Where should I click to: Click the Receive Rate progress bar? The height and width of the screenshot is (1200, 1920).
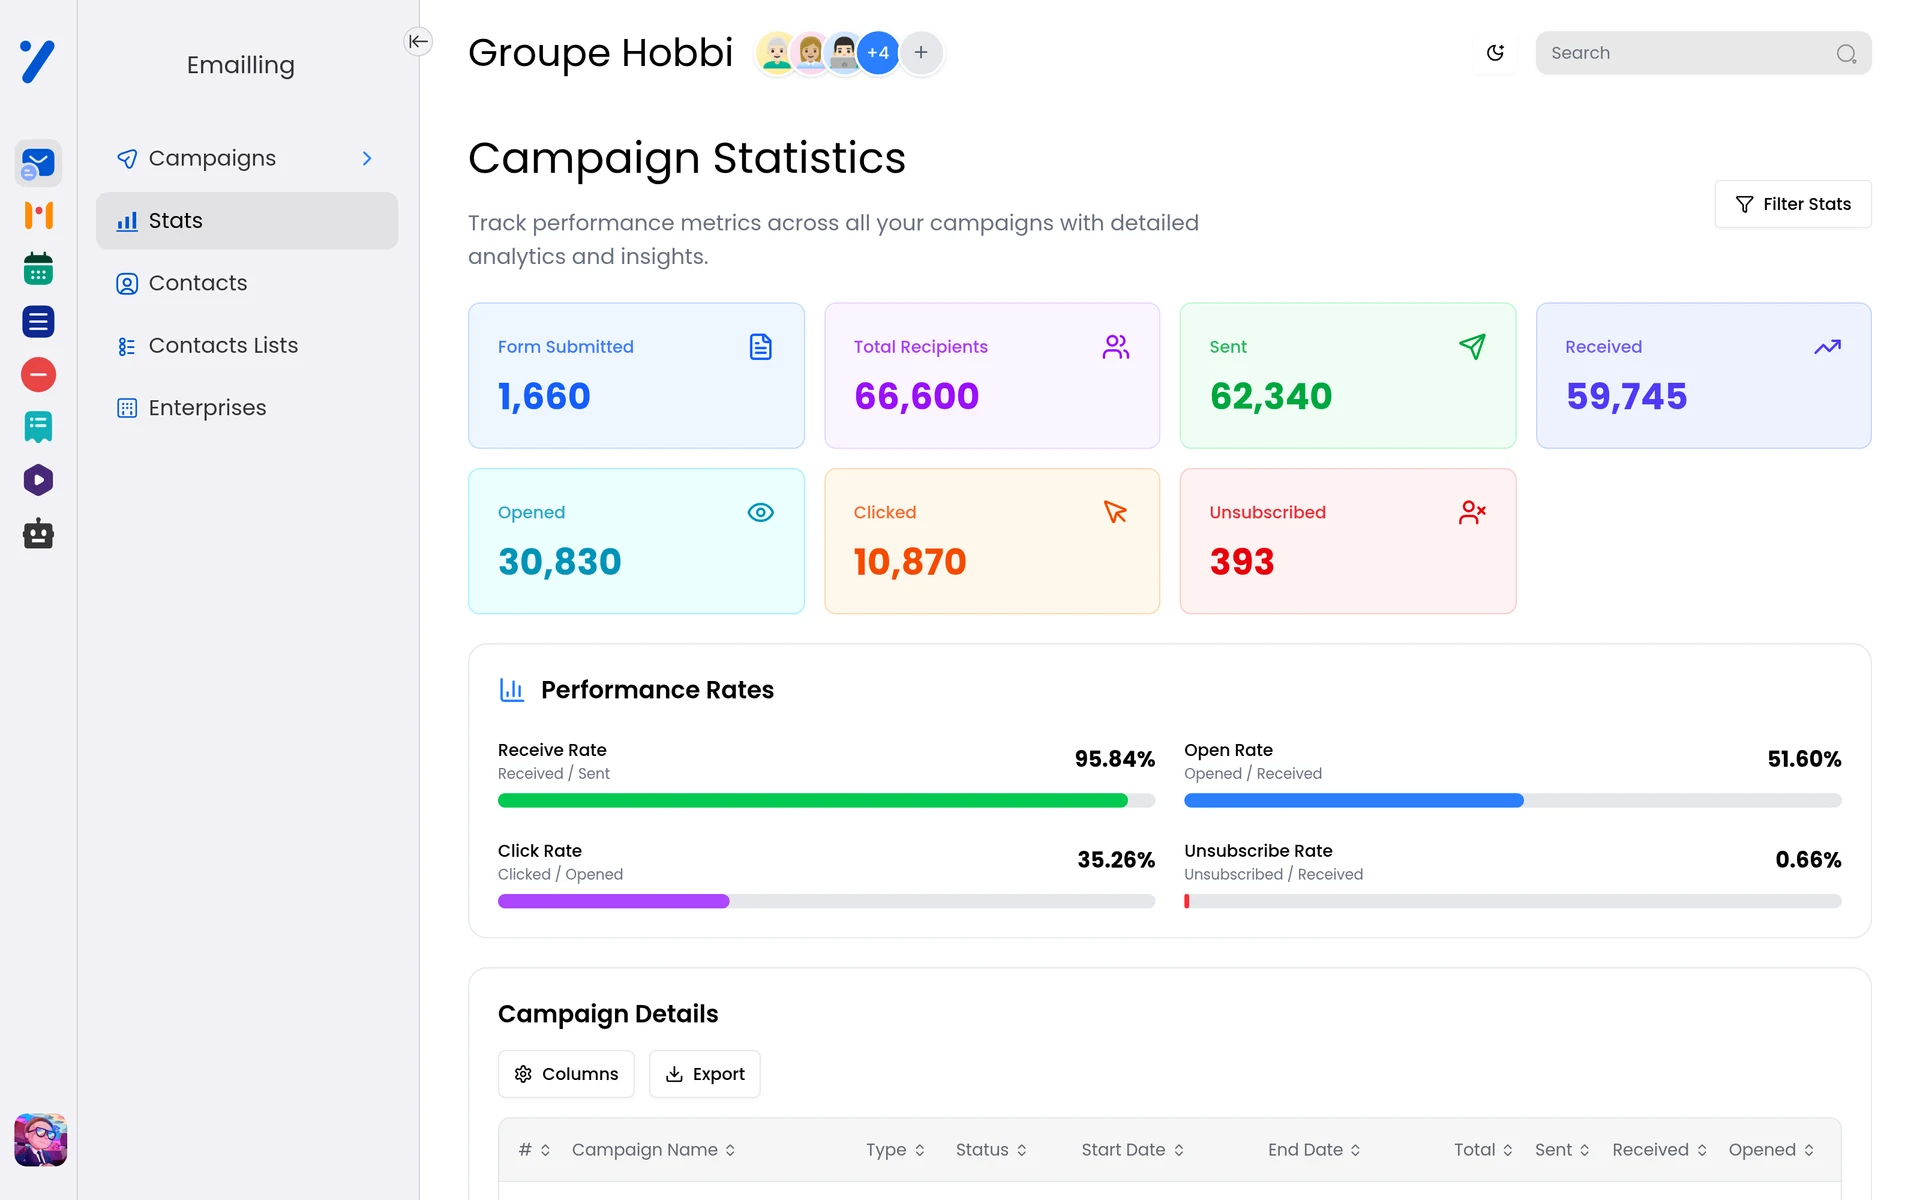pos(826,800)
